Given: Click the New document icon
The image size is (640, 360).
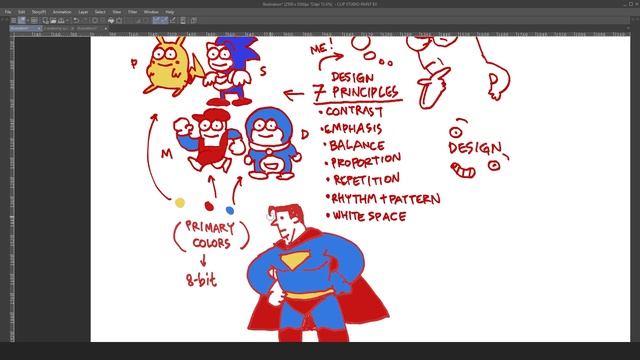Looking at the screenshot, I should [45, 20].
